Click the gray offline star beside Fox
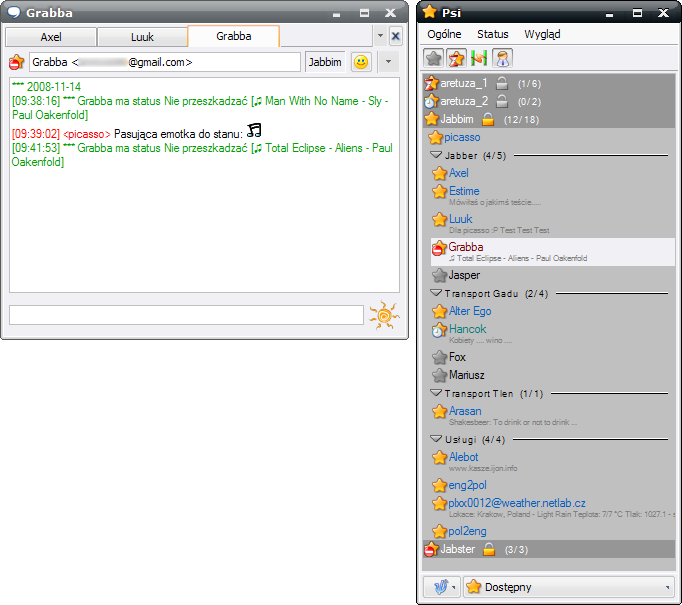Viewport: 682px width, 605px height. click(440, 357)
